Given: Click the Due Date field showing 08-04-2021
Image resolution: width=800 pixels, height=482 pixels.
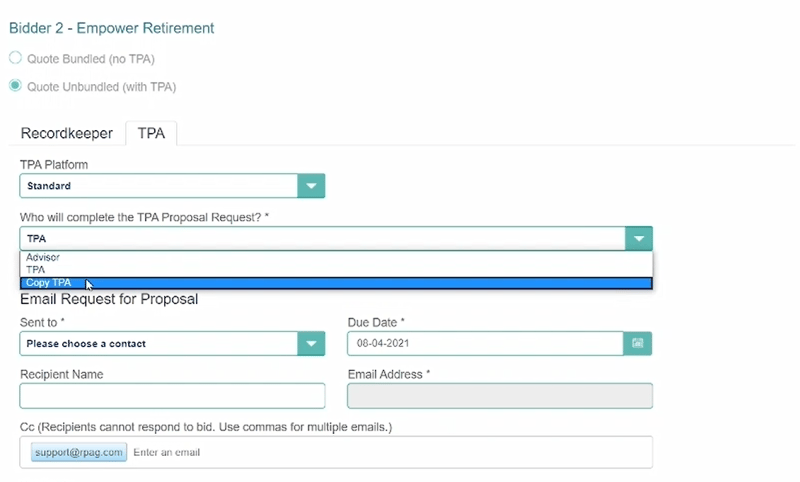Looking at the screenshot, I should (485, 343).
